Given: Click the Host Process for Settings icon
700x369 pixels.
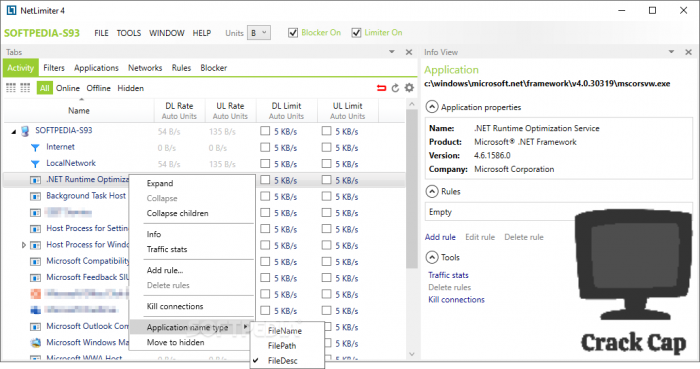Looking at the screenshot, I should [x=35, y=229].
